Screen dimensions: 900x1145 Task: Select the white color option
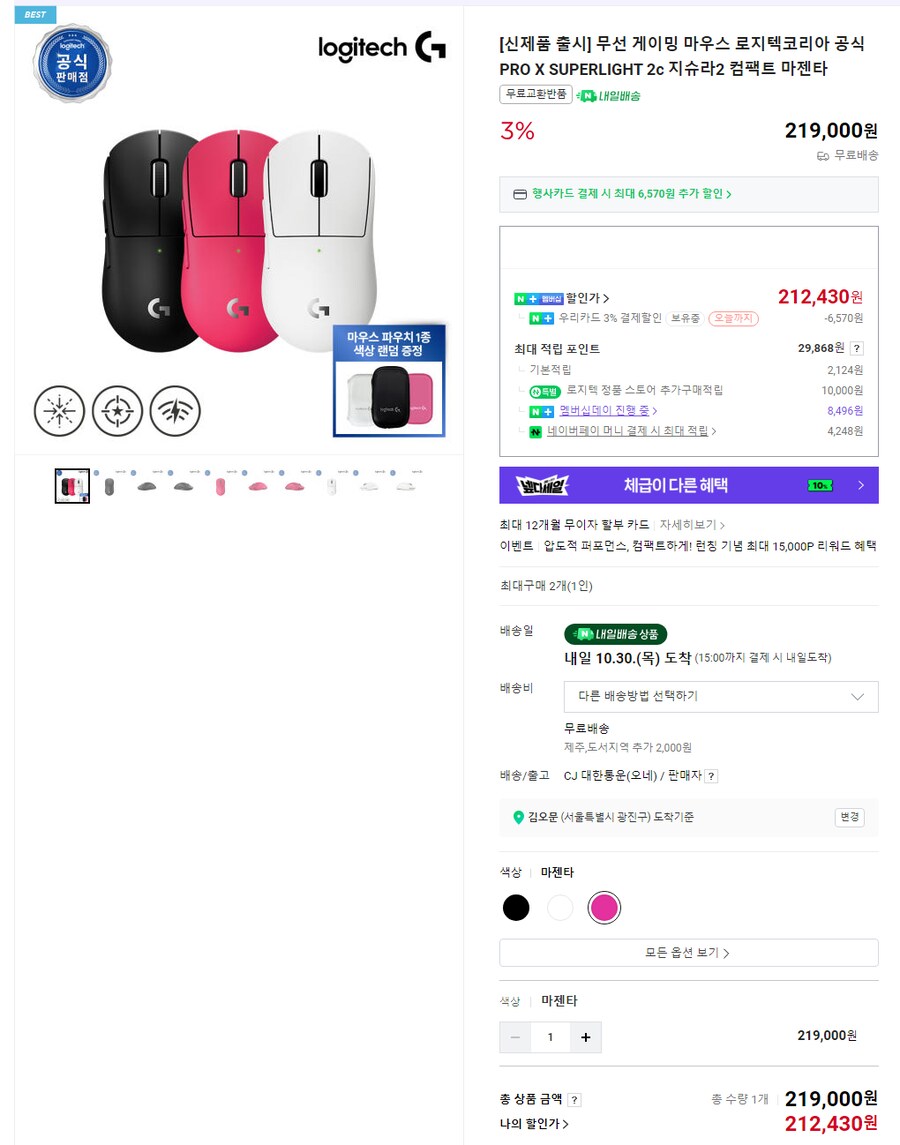(560, 907)
